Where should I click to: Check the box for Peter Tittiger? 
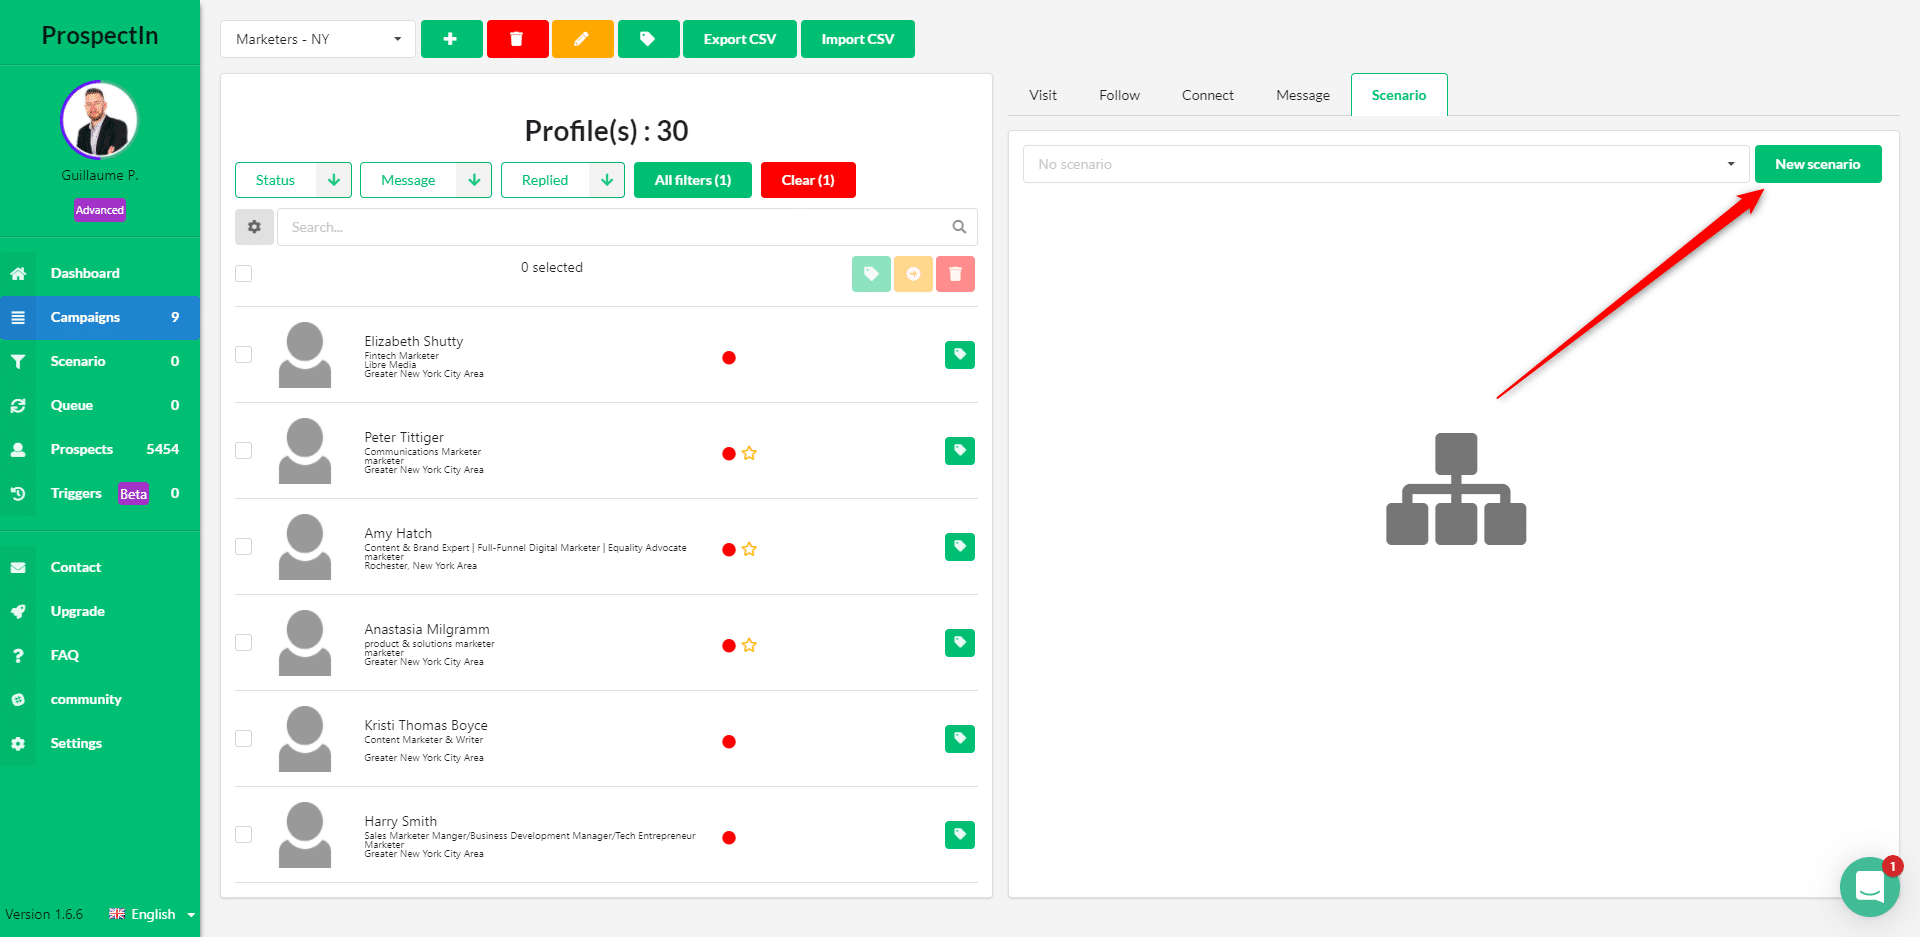click(x=244, y=450)
